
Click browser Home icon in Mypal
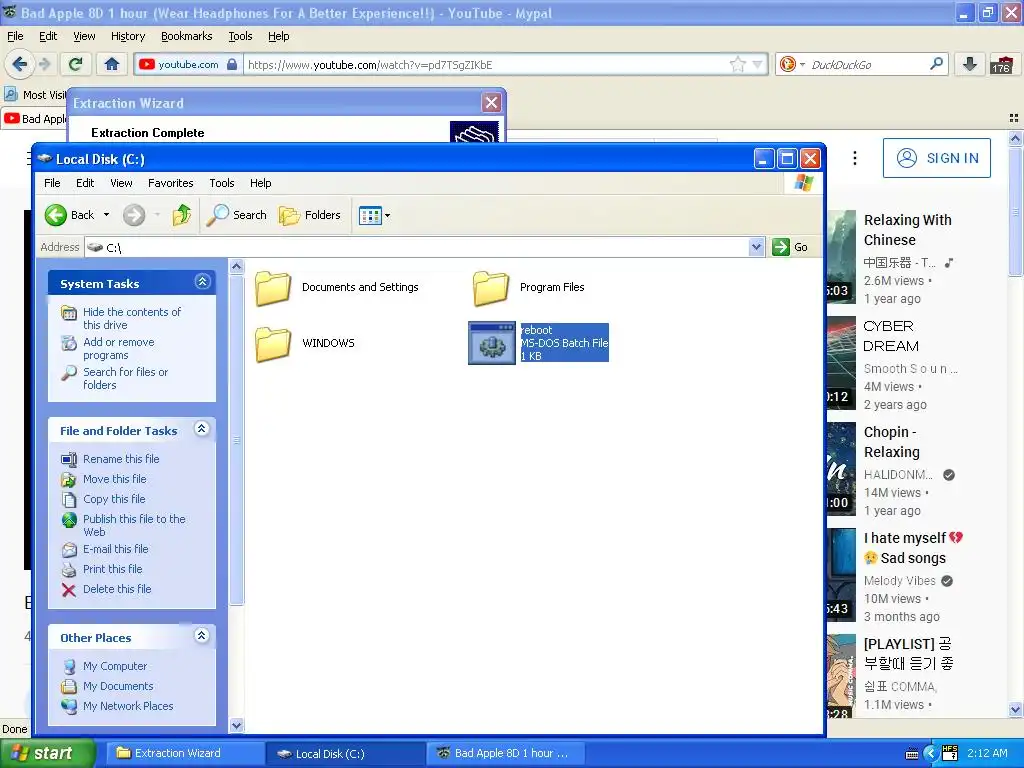(112, 64)
